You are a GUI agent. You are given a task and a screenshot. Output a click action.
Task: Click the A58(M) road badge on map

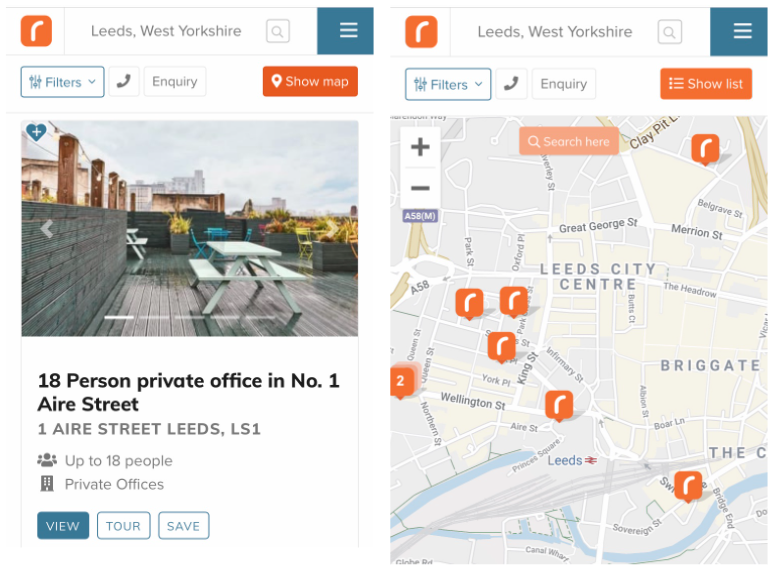click(420, 216)
